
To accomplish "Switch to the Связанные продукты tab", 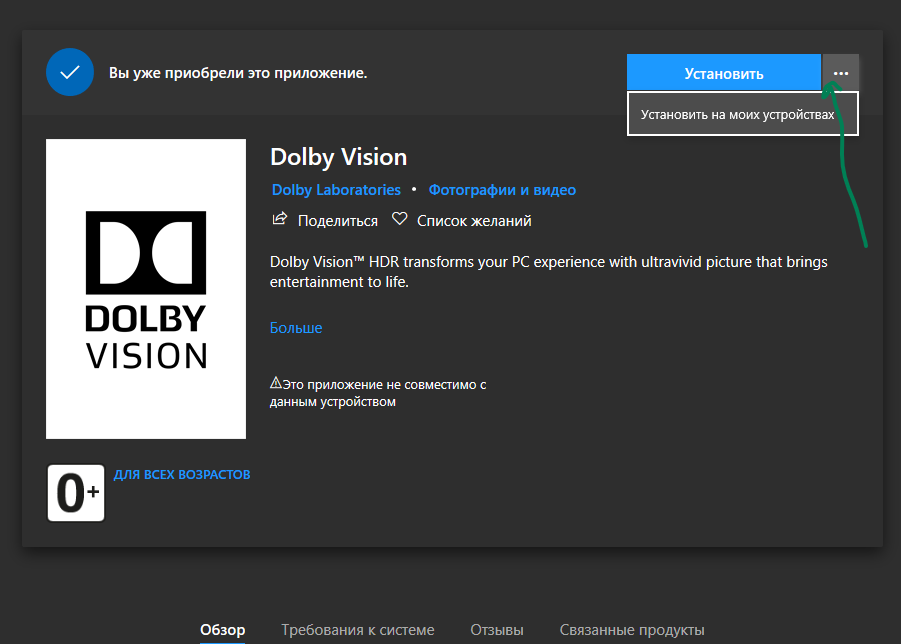I will tap(632, 630).
